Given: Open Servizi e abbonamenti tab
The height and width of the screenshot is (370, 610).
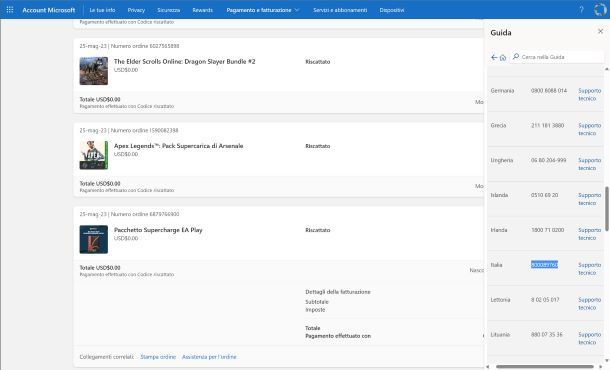Looking at the screenshot, I should [340, 10].
